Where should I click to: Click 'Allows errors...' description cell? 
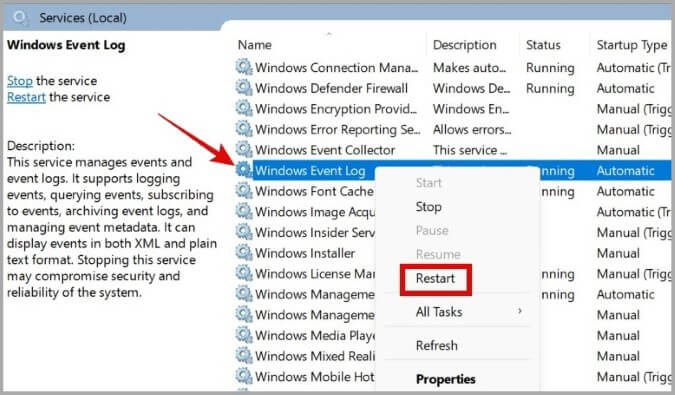tap(472, 130)
